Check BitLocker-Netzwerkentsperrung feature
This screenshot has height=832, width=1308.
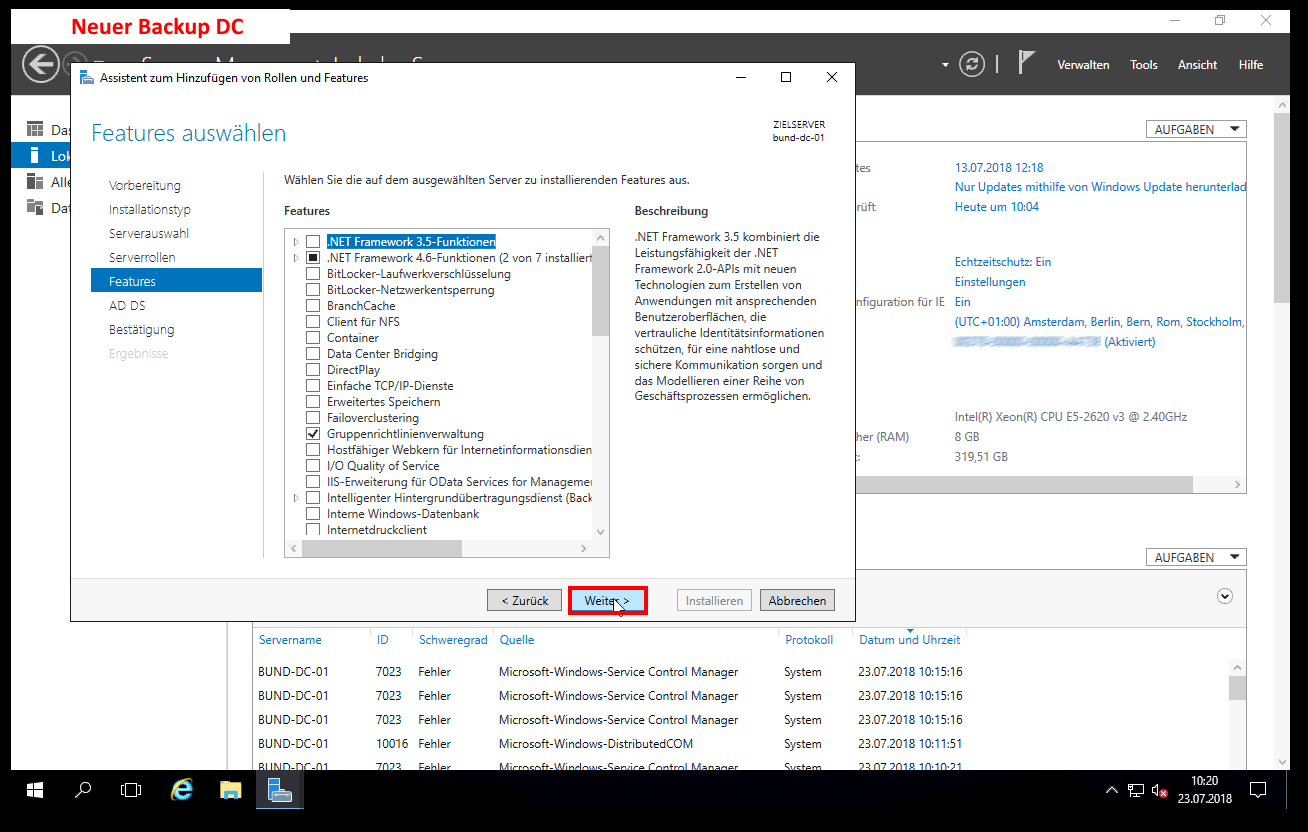point(313,290)
